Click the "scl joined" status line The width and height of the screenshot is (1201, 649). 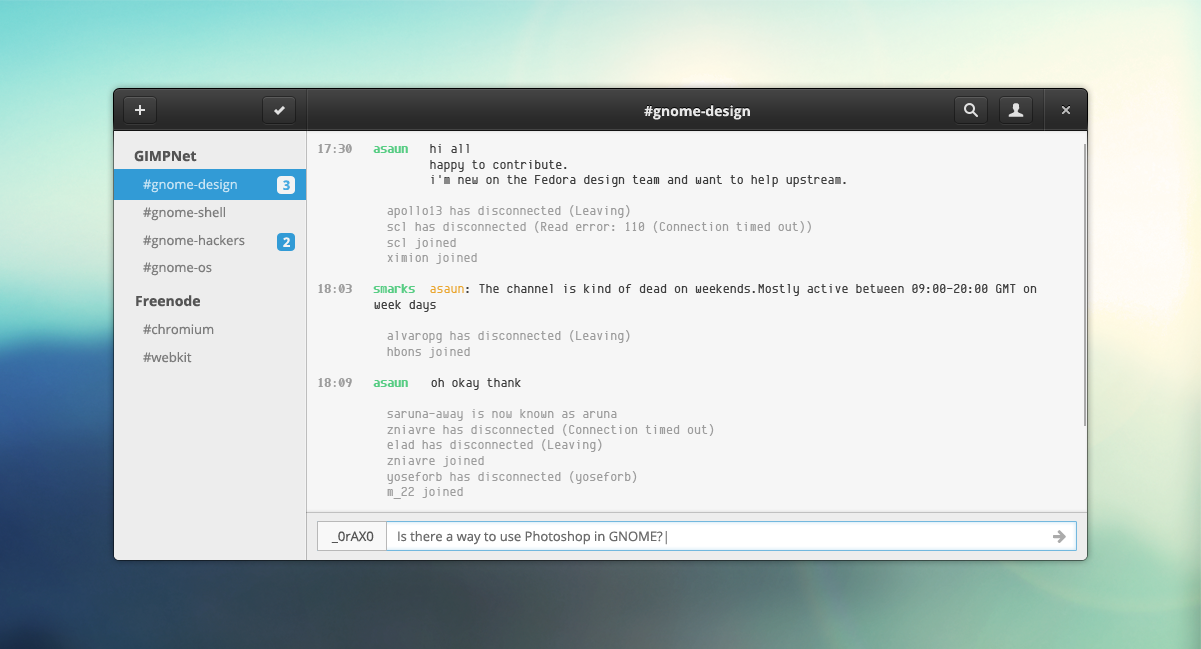[422, 243]
